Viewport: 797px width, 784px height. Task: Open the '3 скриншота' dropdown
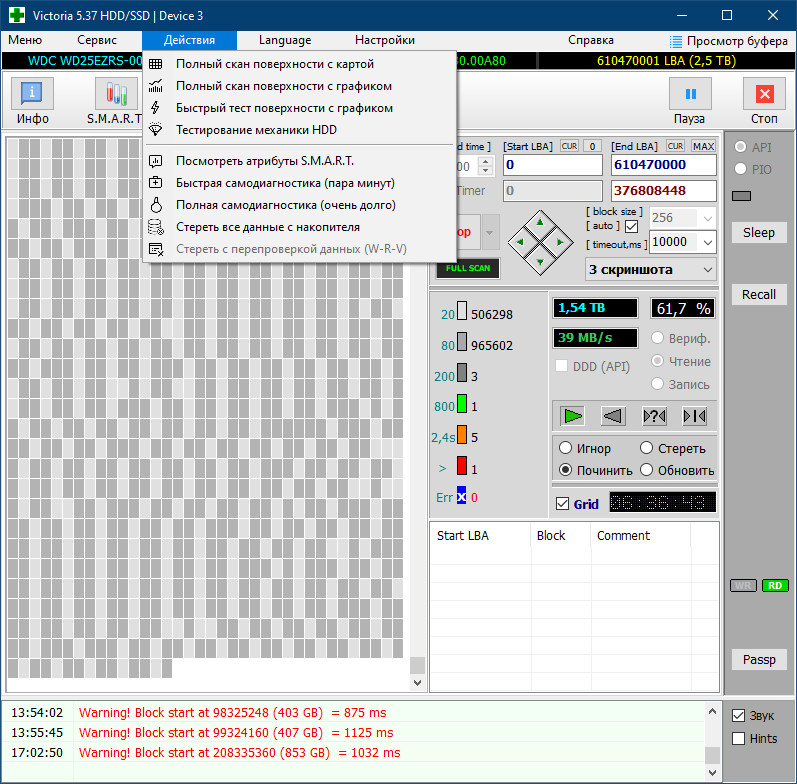point(651,269)
